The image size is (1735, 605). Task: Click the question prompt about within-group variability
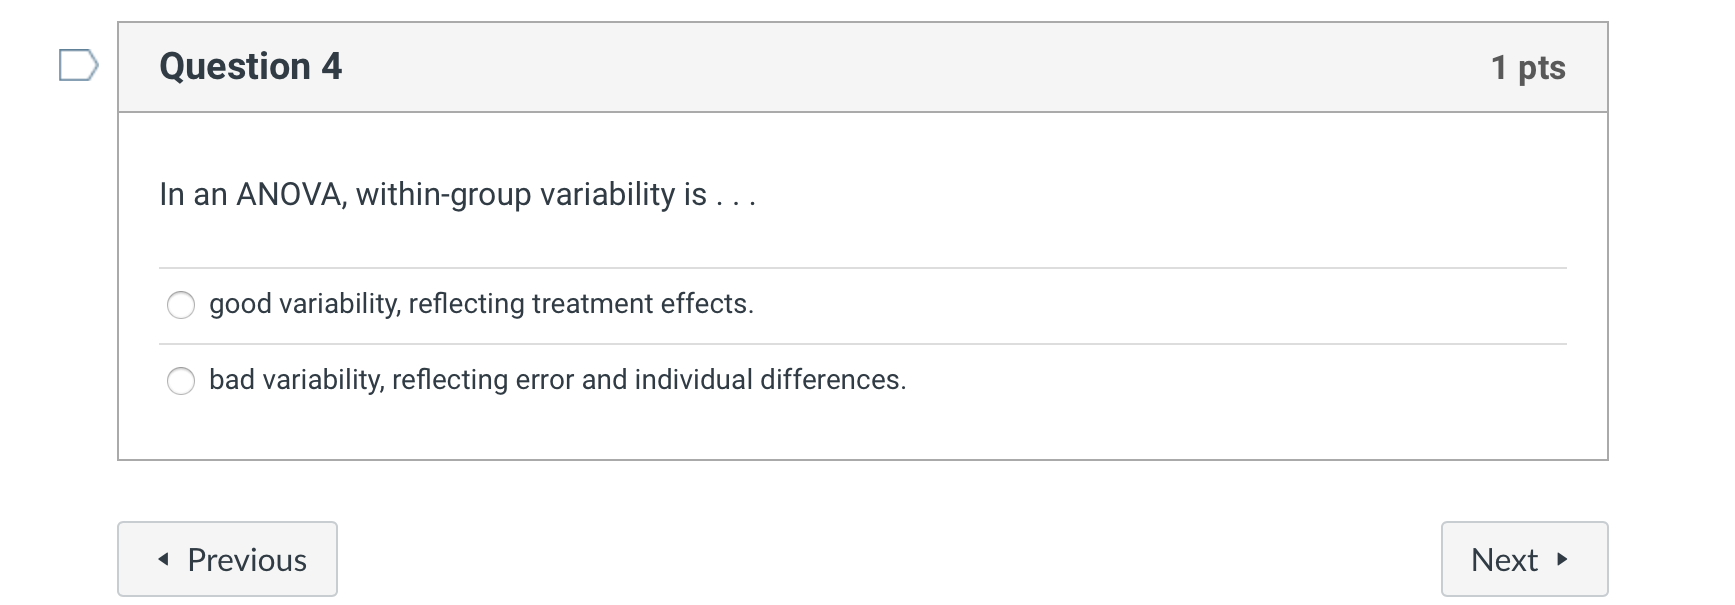pos(457,194)
